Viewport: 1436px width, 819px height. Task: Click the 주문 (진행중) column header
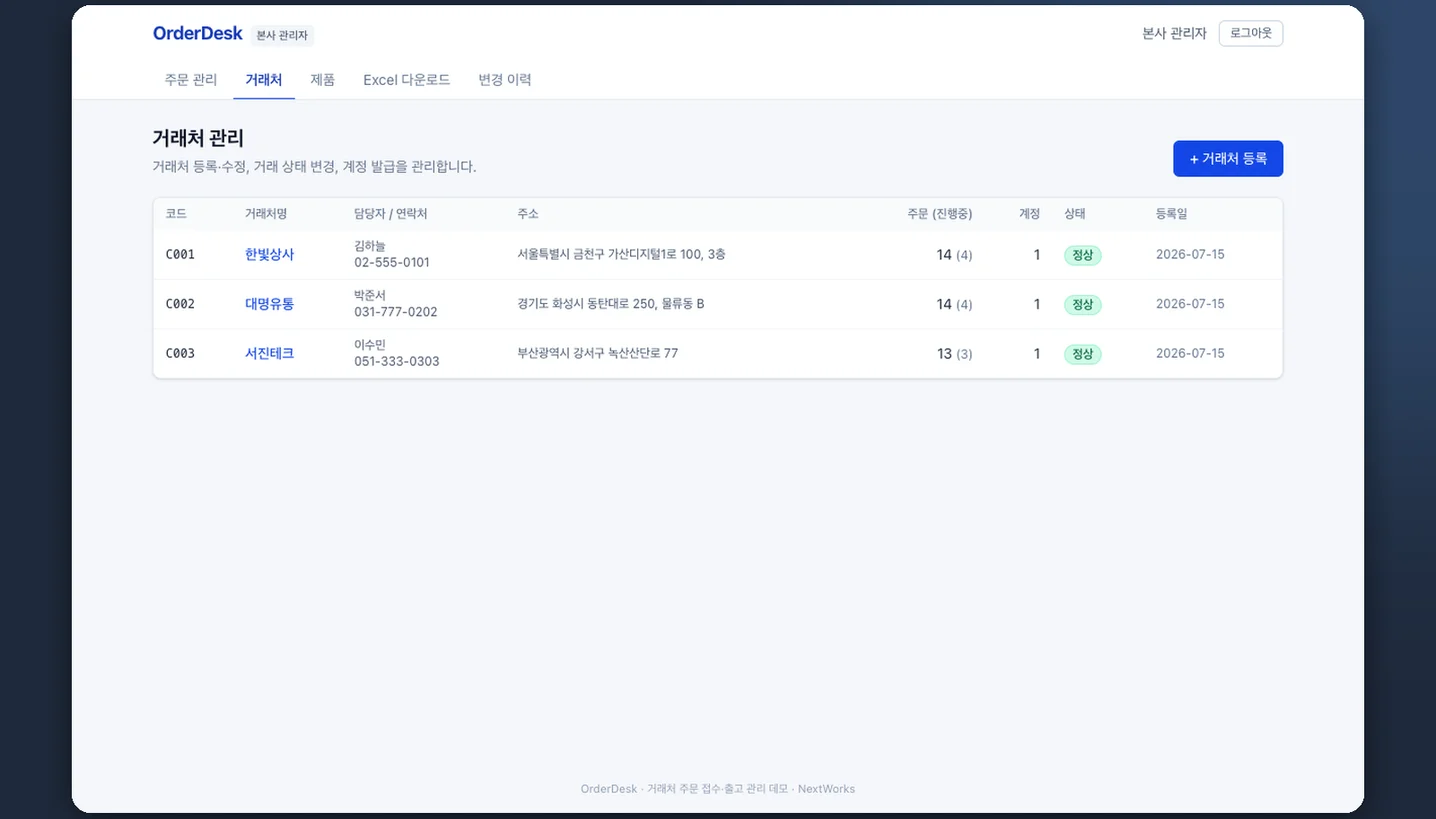[x=939, y=214]
